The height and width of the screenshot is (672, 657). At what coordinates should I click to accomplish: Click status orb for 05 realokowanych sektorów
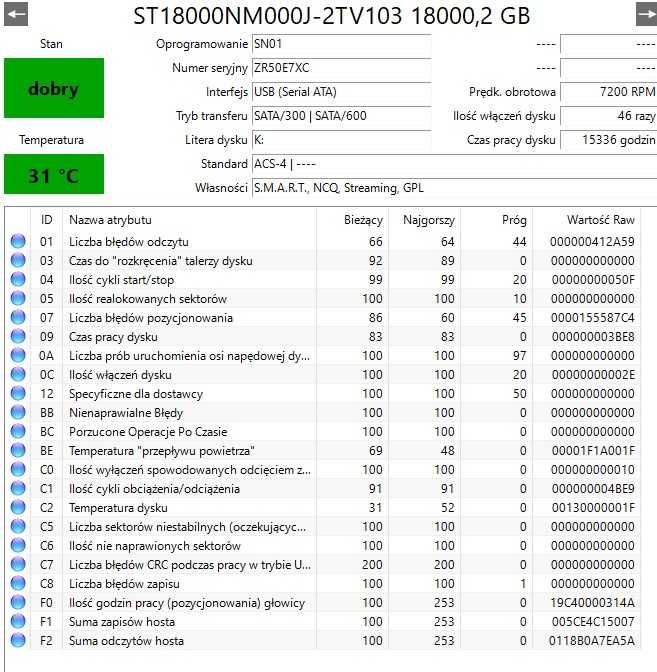(18, 298)
